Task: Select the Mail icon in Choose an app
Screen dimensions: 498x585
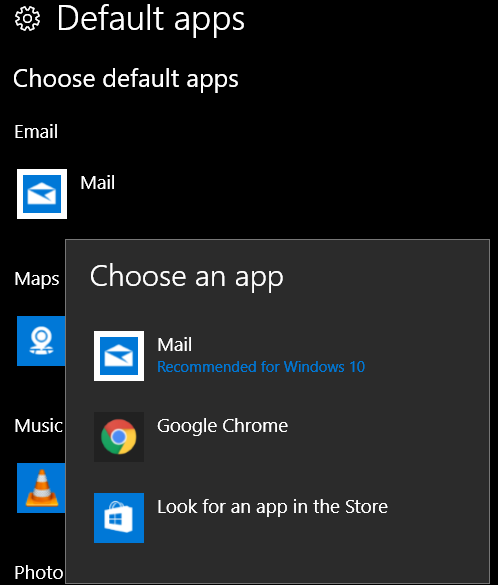Action: [x=119, y=356]
